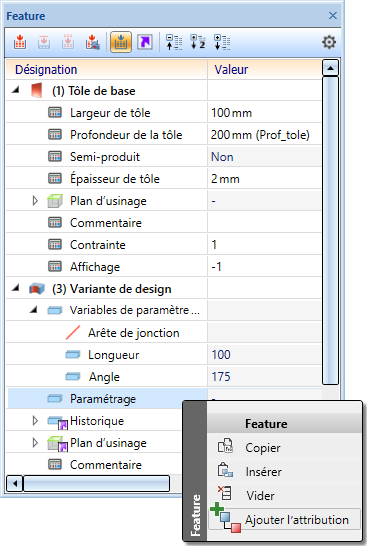The image size is (368, 547).
Task: Collapse the Variante de design node
Action: point(15,289)
